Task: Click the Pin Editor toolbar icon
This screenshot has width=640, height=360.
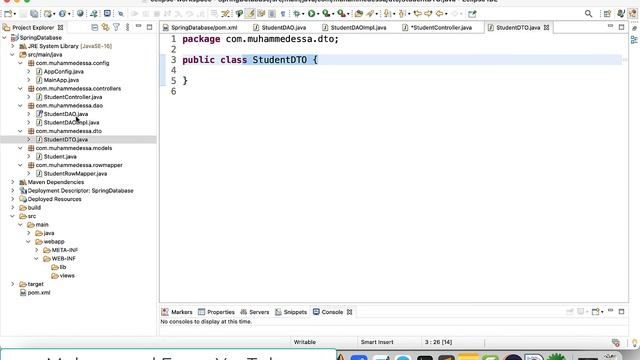Action: [472, 14]
